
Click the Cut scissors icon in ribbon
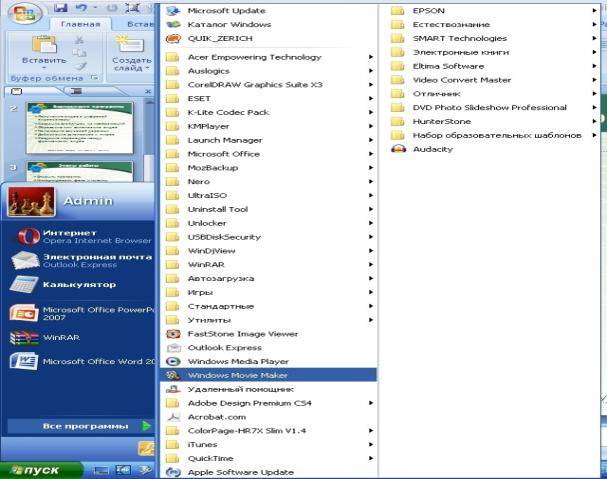tap(79, 40)
